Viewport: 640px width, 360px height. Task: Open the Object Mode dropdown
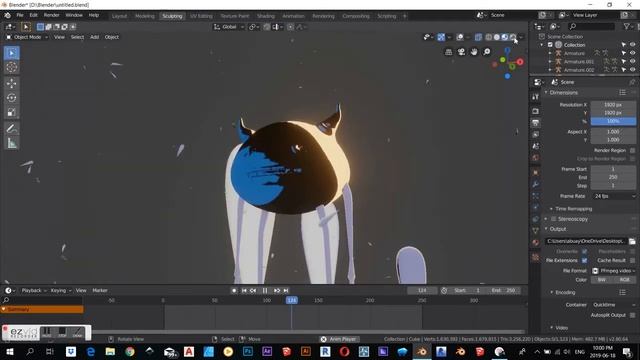point(27,37)
